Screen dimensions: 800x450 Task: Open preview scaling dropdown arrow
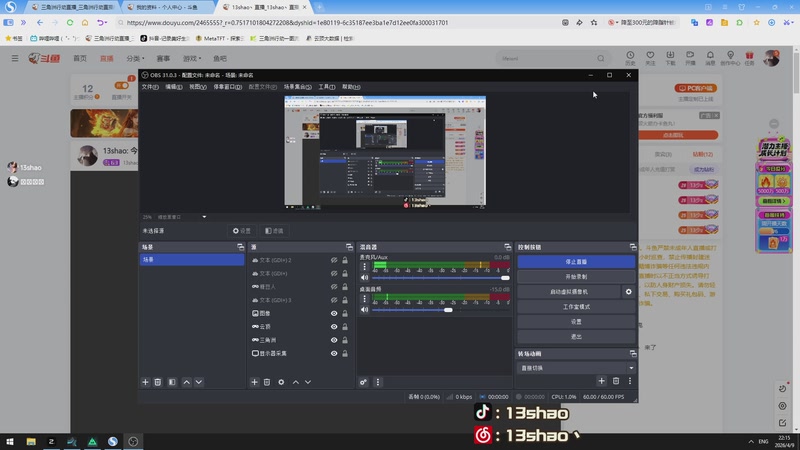click(x=204, y=217)
